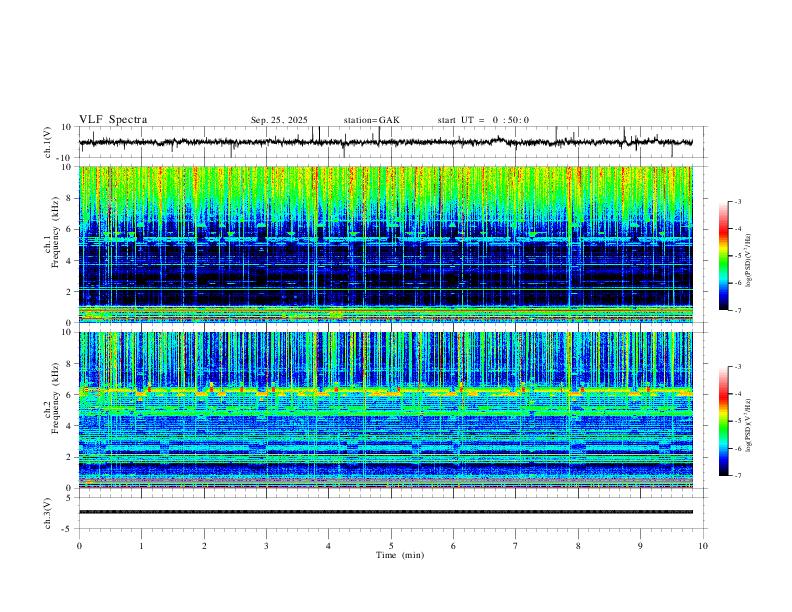Click the "ch.1(V)" axis label
Viewport: 792px width, 612px height.
pos(48,142)
